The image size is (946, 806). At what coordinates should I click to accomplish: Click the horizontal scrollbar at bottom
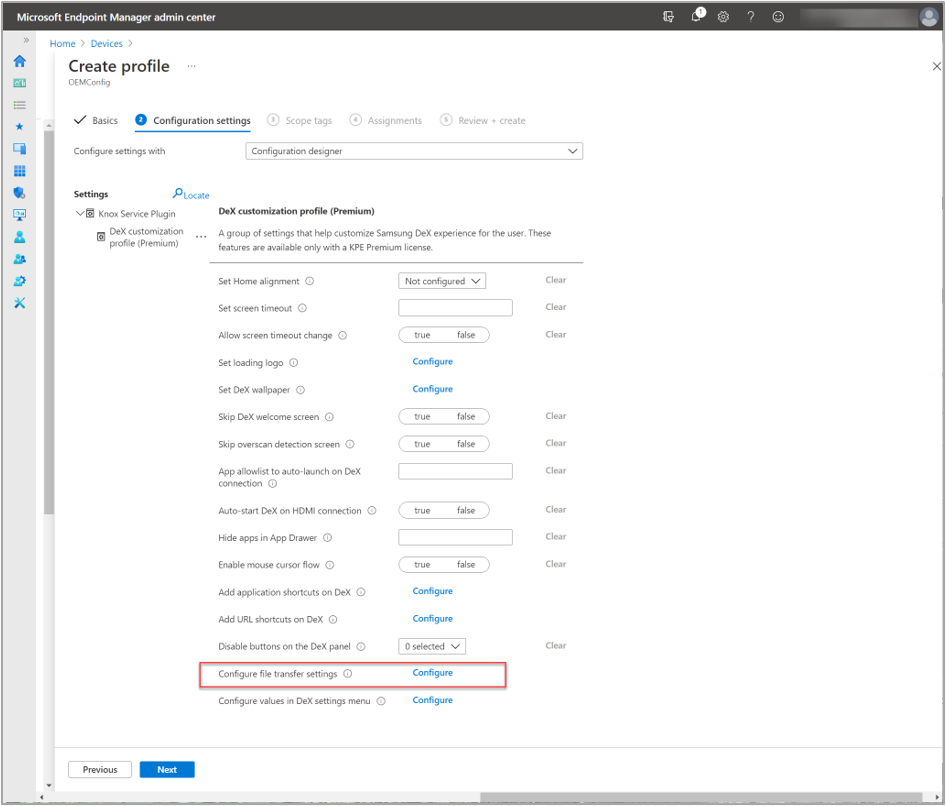(701, 798)
